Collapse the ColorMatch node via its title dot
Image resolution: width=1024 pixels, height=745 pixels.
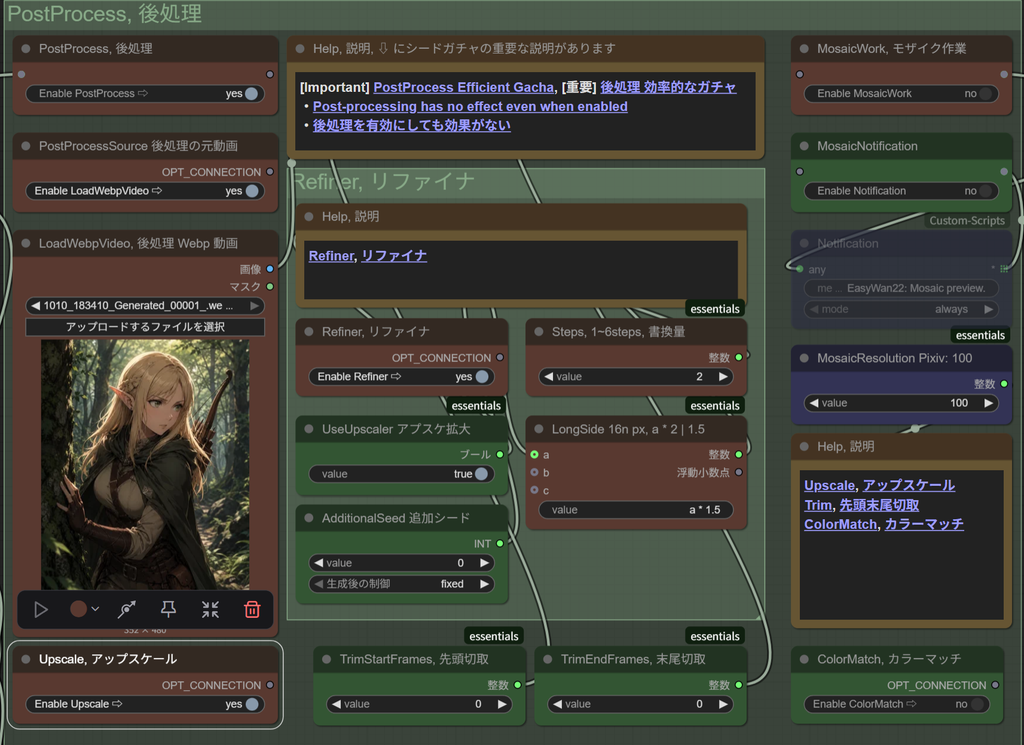click(804, 659)
